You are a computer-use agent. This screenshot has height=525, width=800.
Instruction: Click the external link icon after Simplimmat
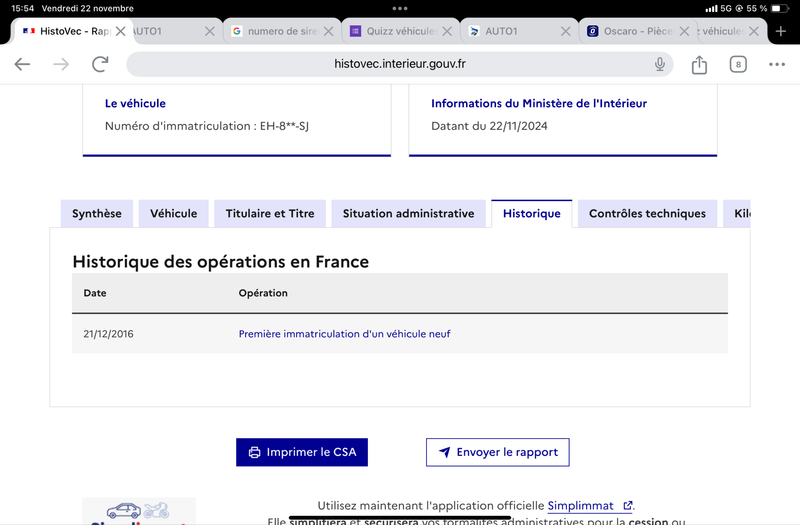[628, 506]
